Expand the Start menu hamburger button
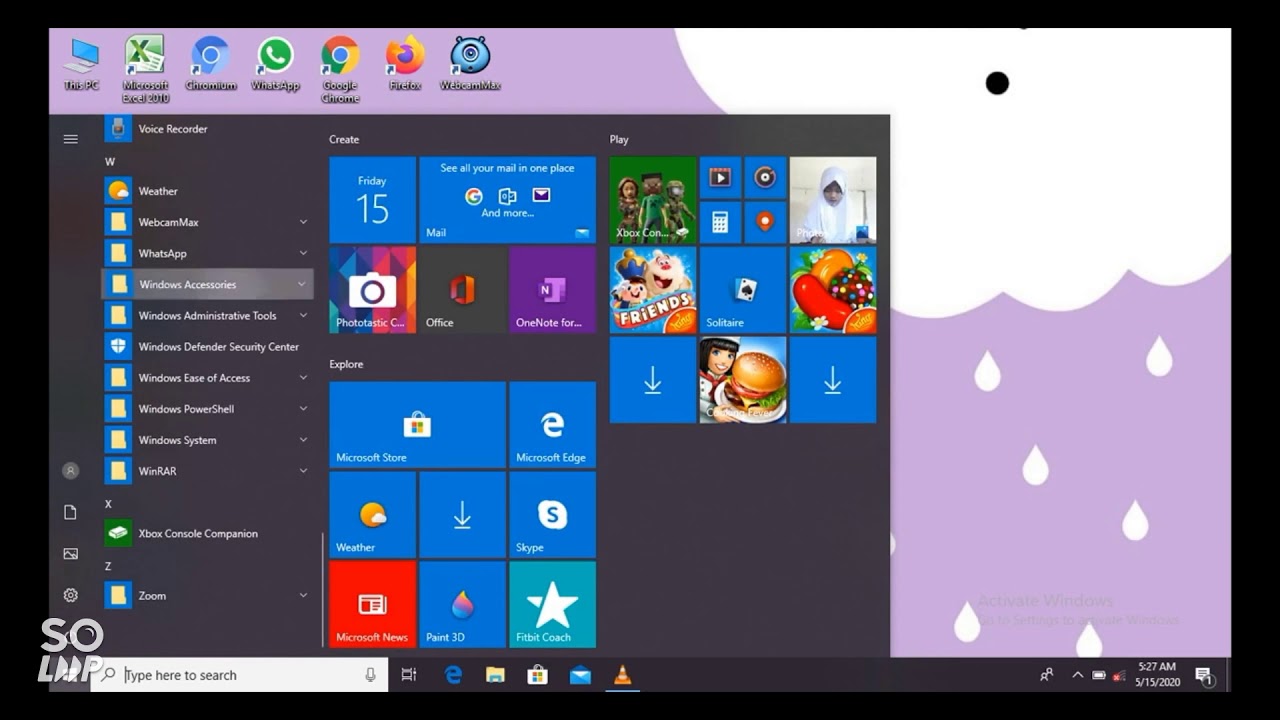This screenshot has width=1280, height=720. click(70, 139)
